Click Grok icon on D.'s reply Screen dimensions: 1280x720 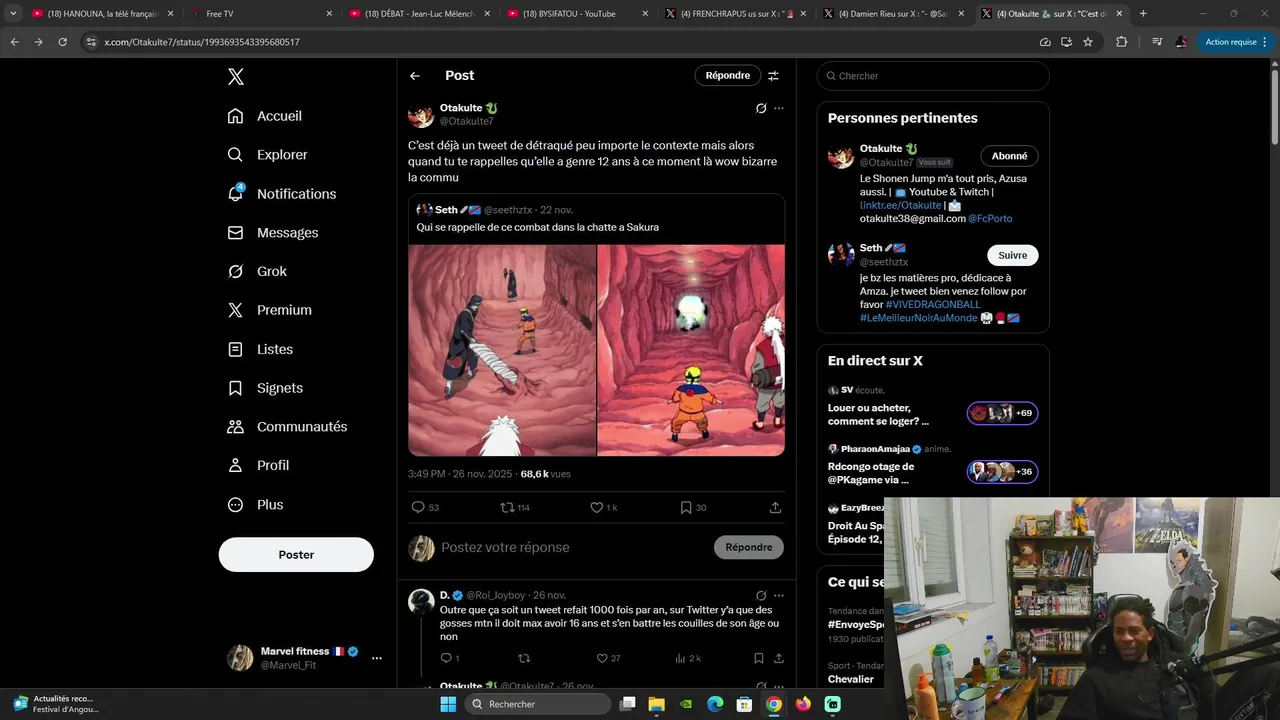point(761,595)
